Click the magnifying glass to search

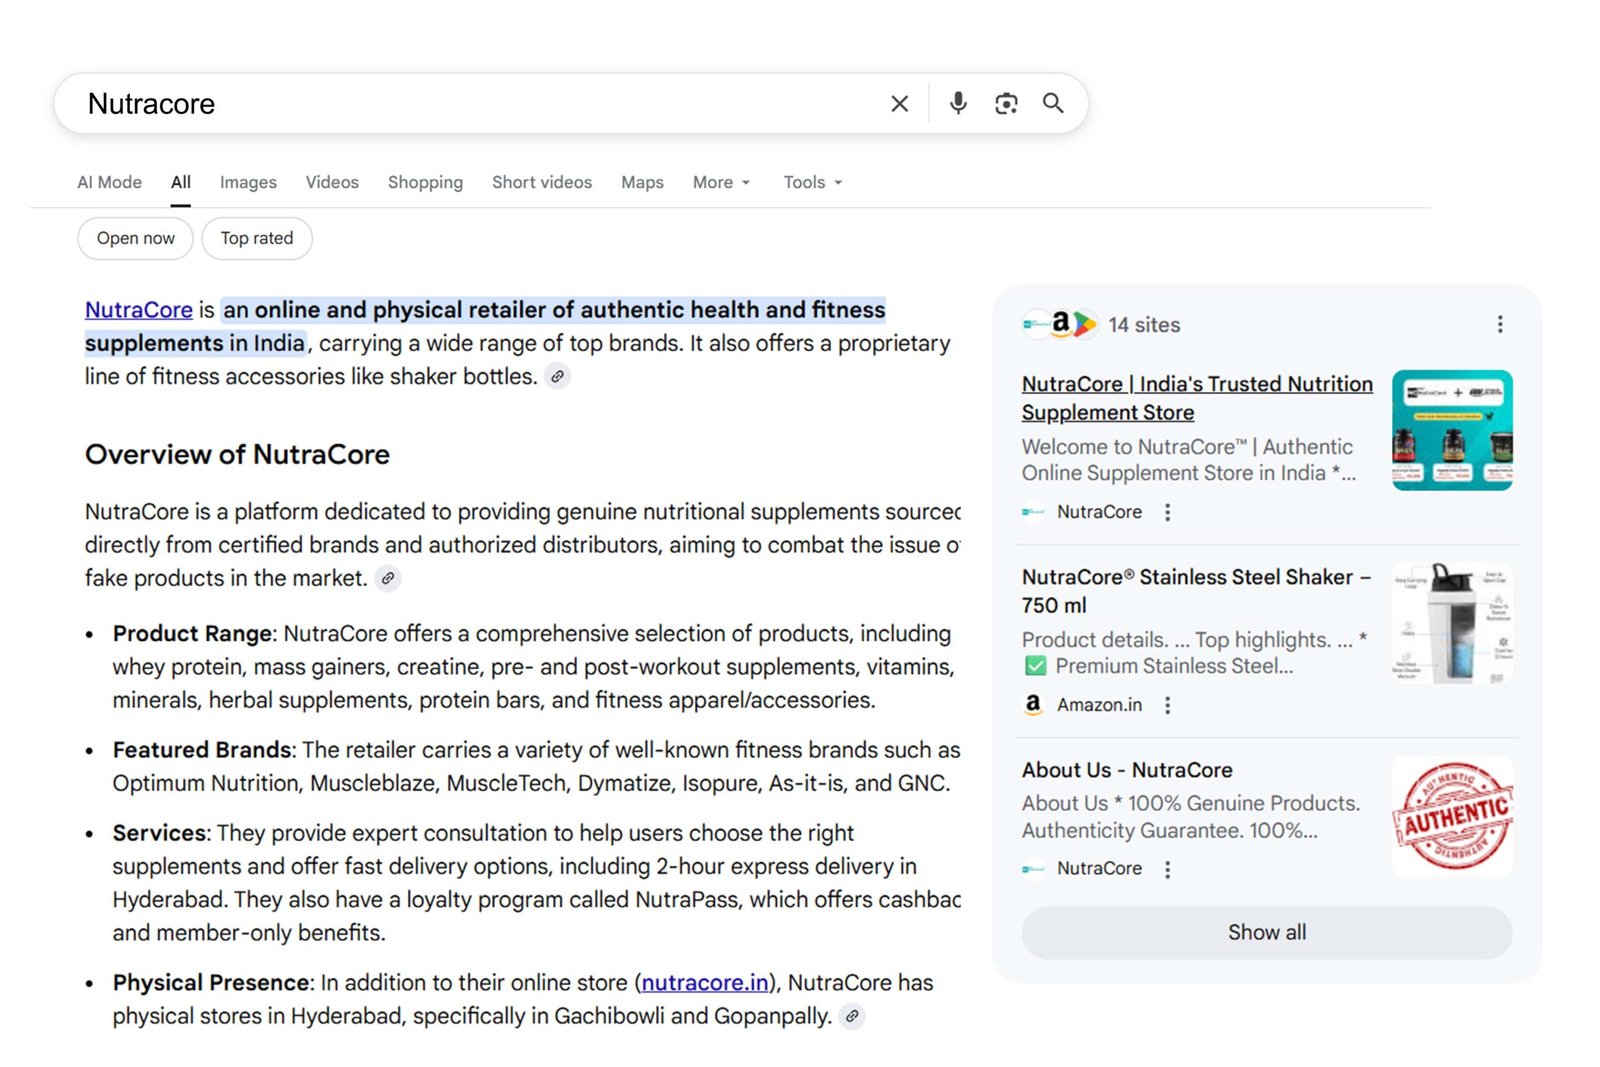click(x=1053, y=103)
